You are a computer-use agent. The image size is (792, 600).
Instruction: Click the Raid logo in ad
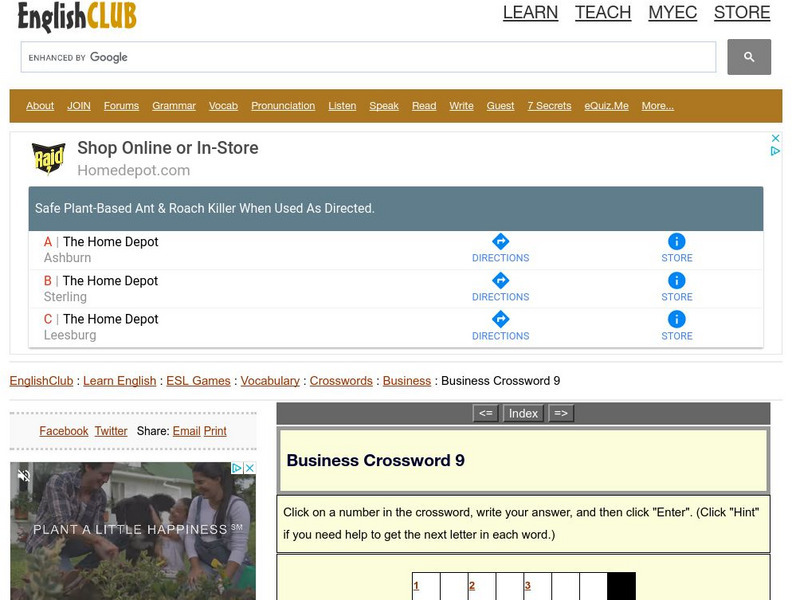click(x=48, y=159)
